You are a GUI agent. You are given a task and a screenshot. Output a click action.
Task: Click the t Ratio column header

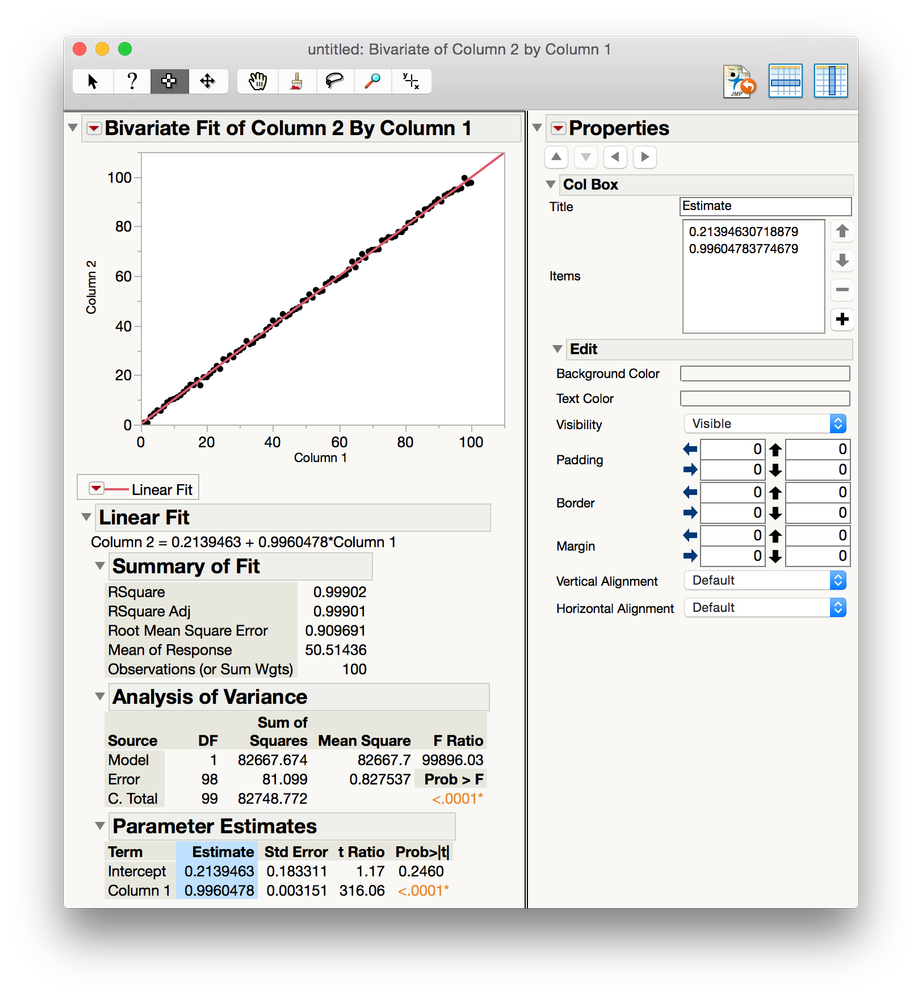[x=361, y=852]
